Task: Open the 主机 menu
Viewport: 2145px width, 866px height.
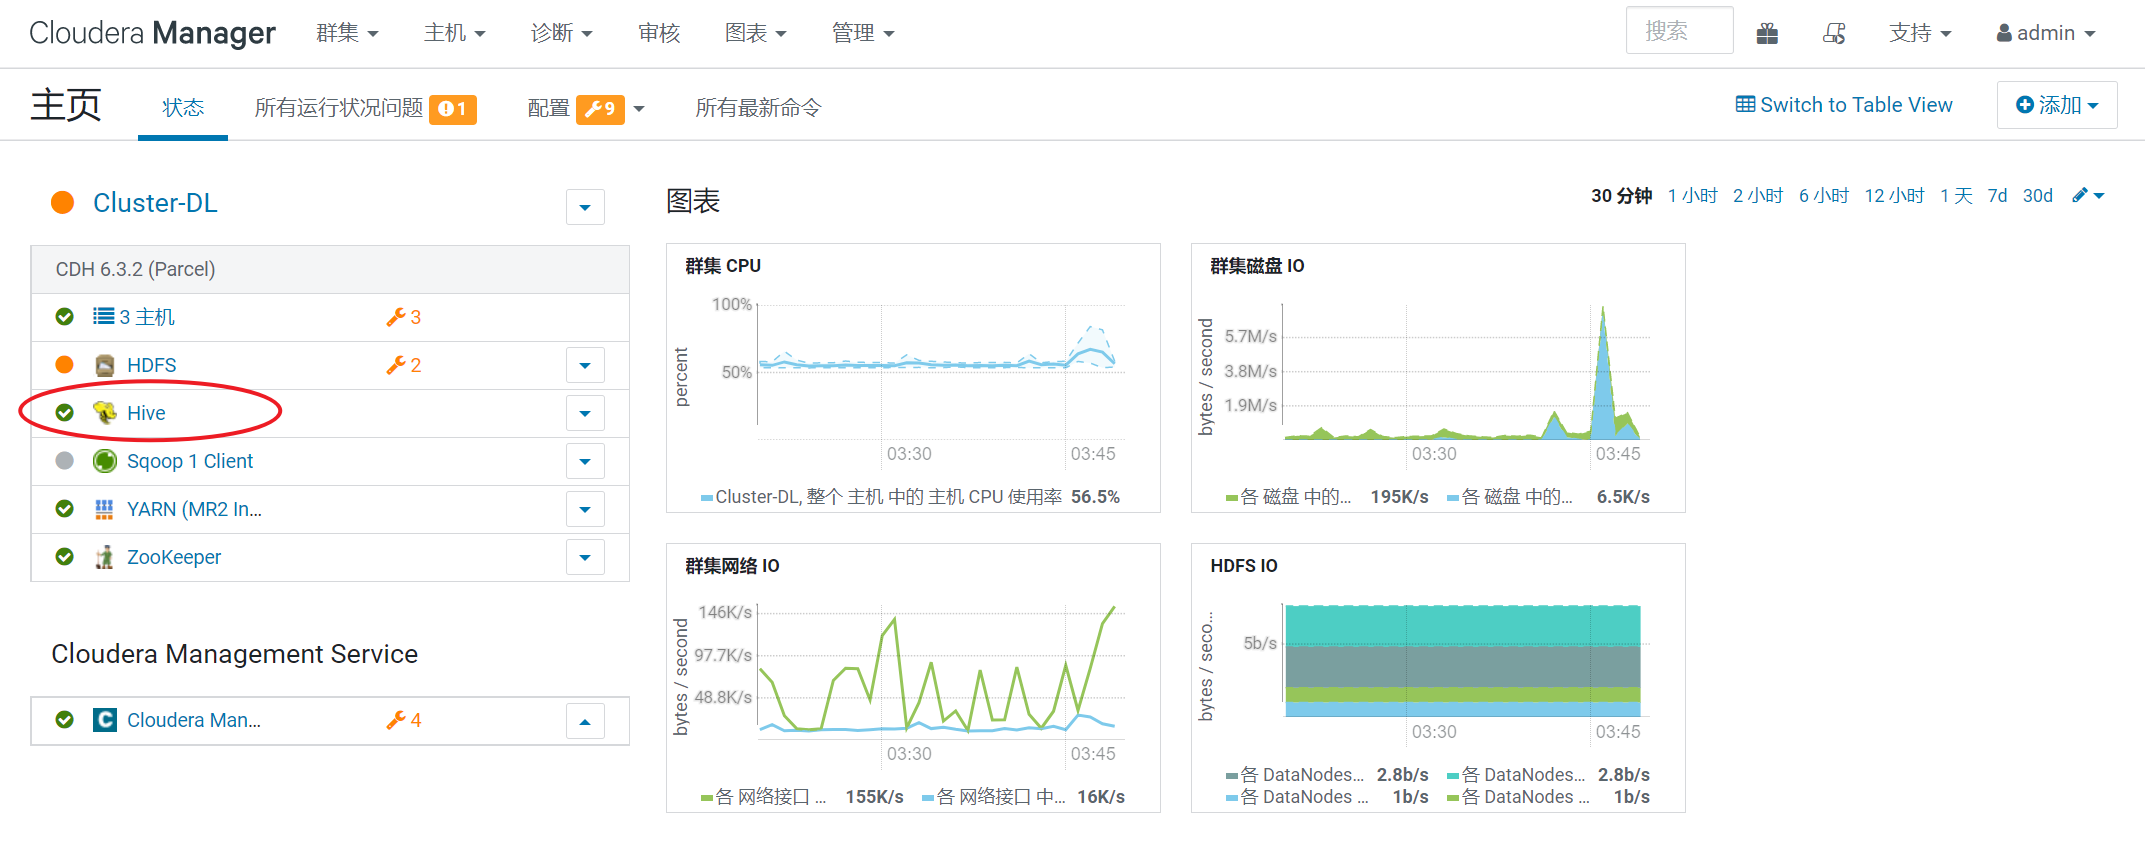Action: (x=454, y=33)
